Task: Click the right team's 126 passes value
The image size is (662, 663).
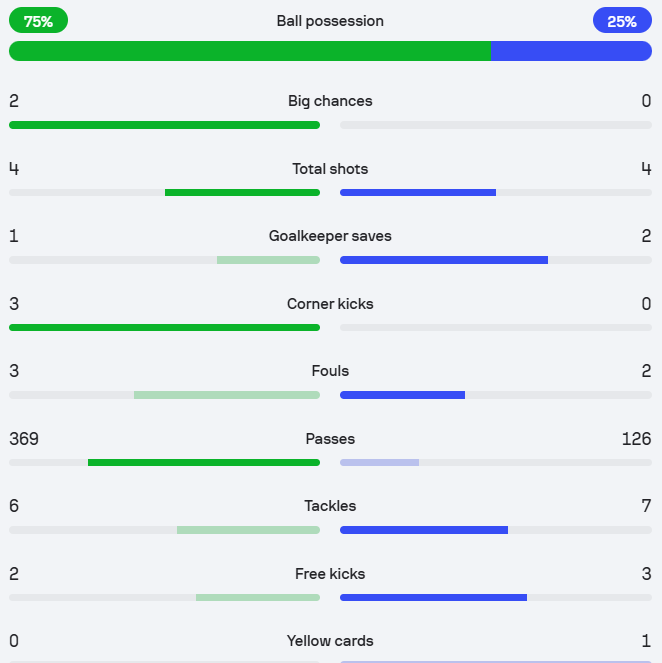Action: (x=636, y=439)
